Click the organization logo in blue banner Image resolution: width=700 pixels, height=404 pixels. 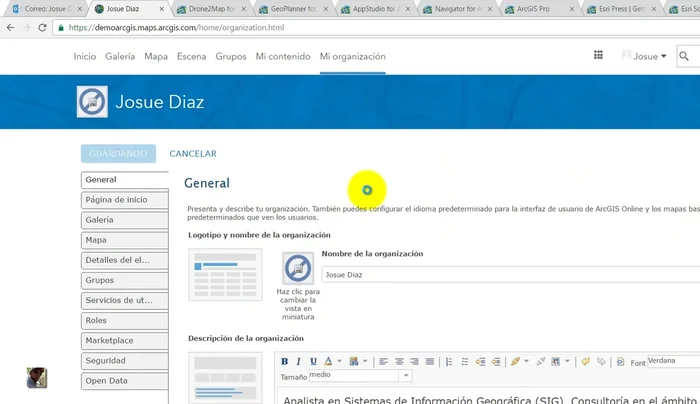(x=92, y=102)
